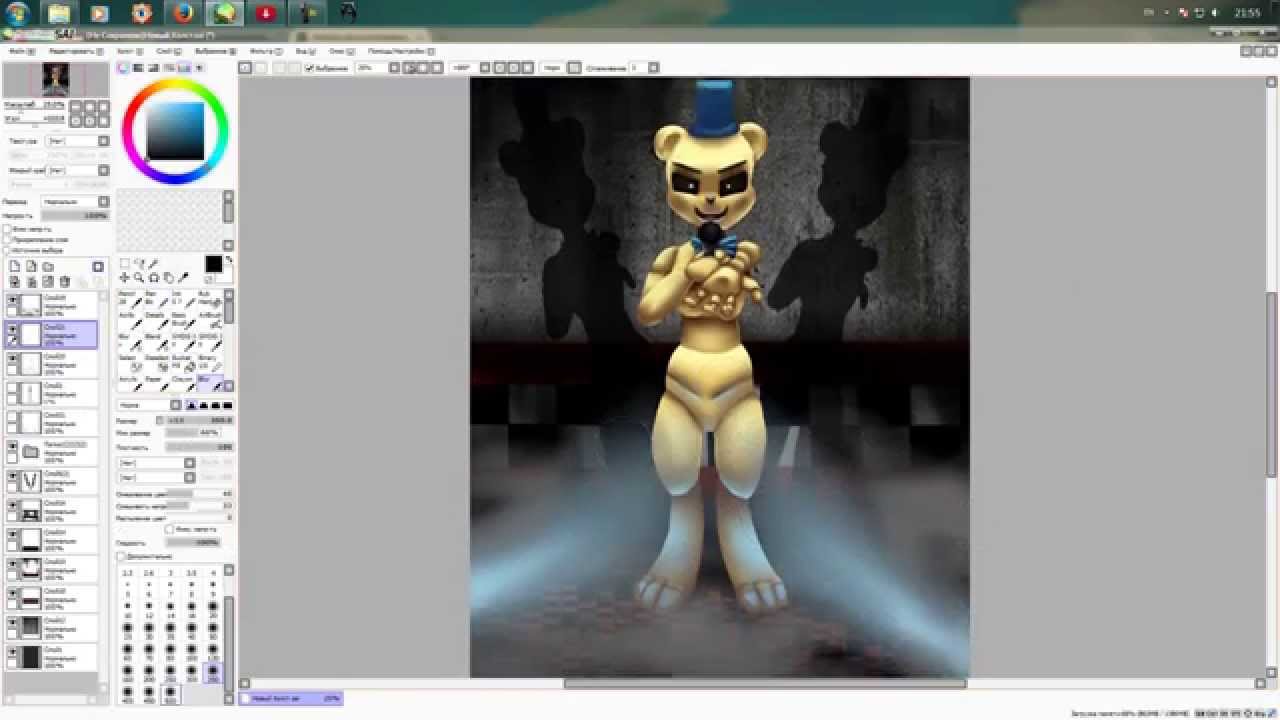The image size is (1280, 720).
Task: Open the layer Текстура dropdown
Action: pyautogui.click(x=77, y=141)
